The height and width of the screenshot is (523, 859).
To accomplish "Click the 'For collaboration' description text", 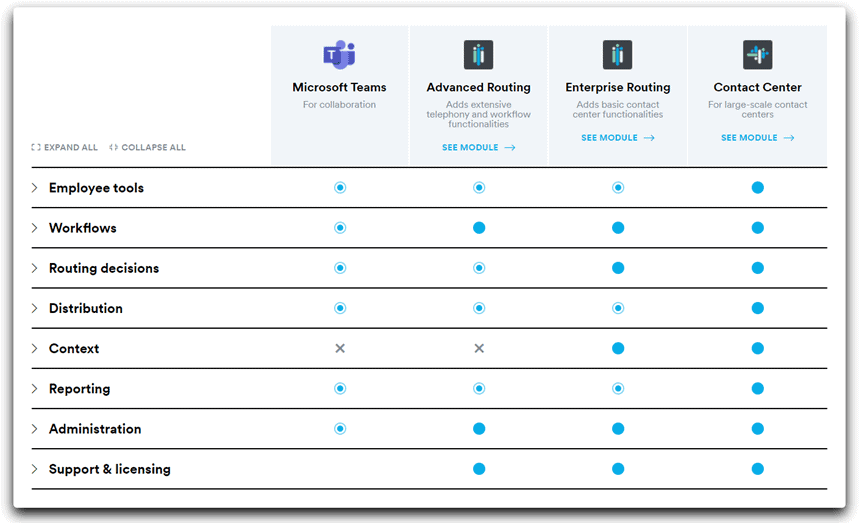I will tap(339, 105).
